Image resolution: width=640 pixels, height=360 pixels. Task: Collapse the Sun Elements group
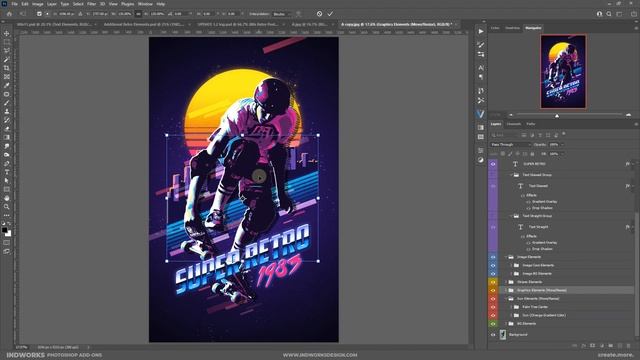[x=506, y=299]
